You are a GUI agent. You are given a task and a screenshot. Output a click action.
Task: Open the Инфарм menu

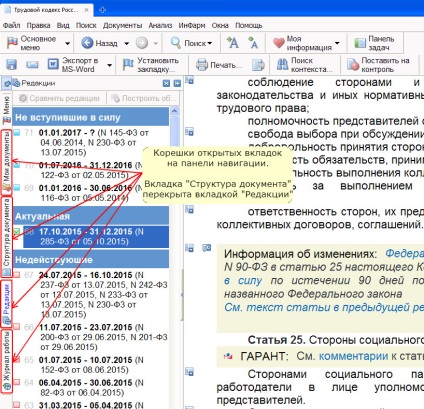click(192, 25)
